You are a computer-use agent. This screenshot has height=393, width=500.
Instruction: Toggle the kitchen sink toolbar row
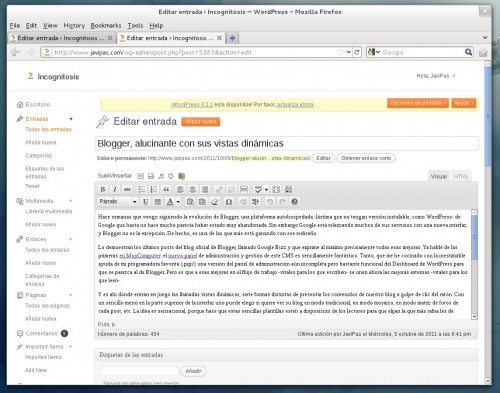[288, 189]
